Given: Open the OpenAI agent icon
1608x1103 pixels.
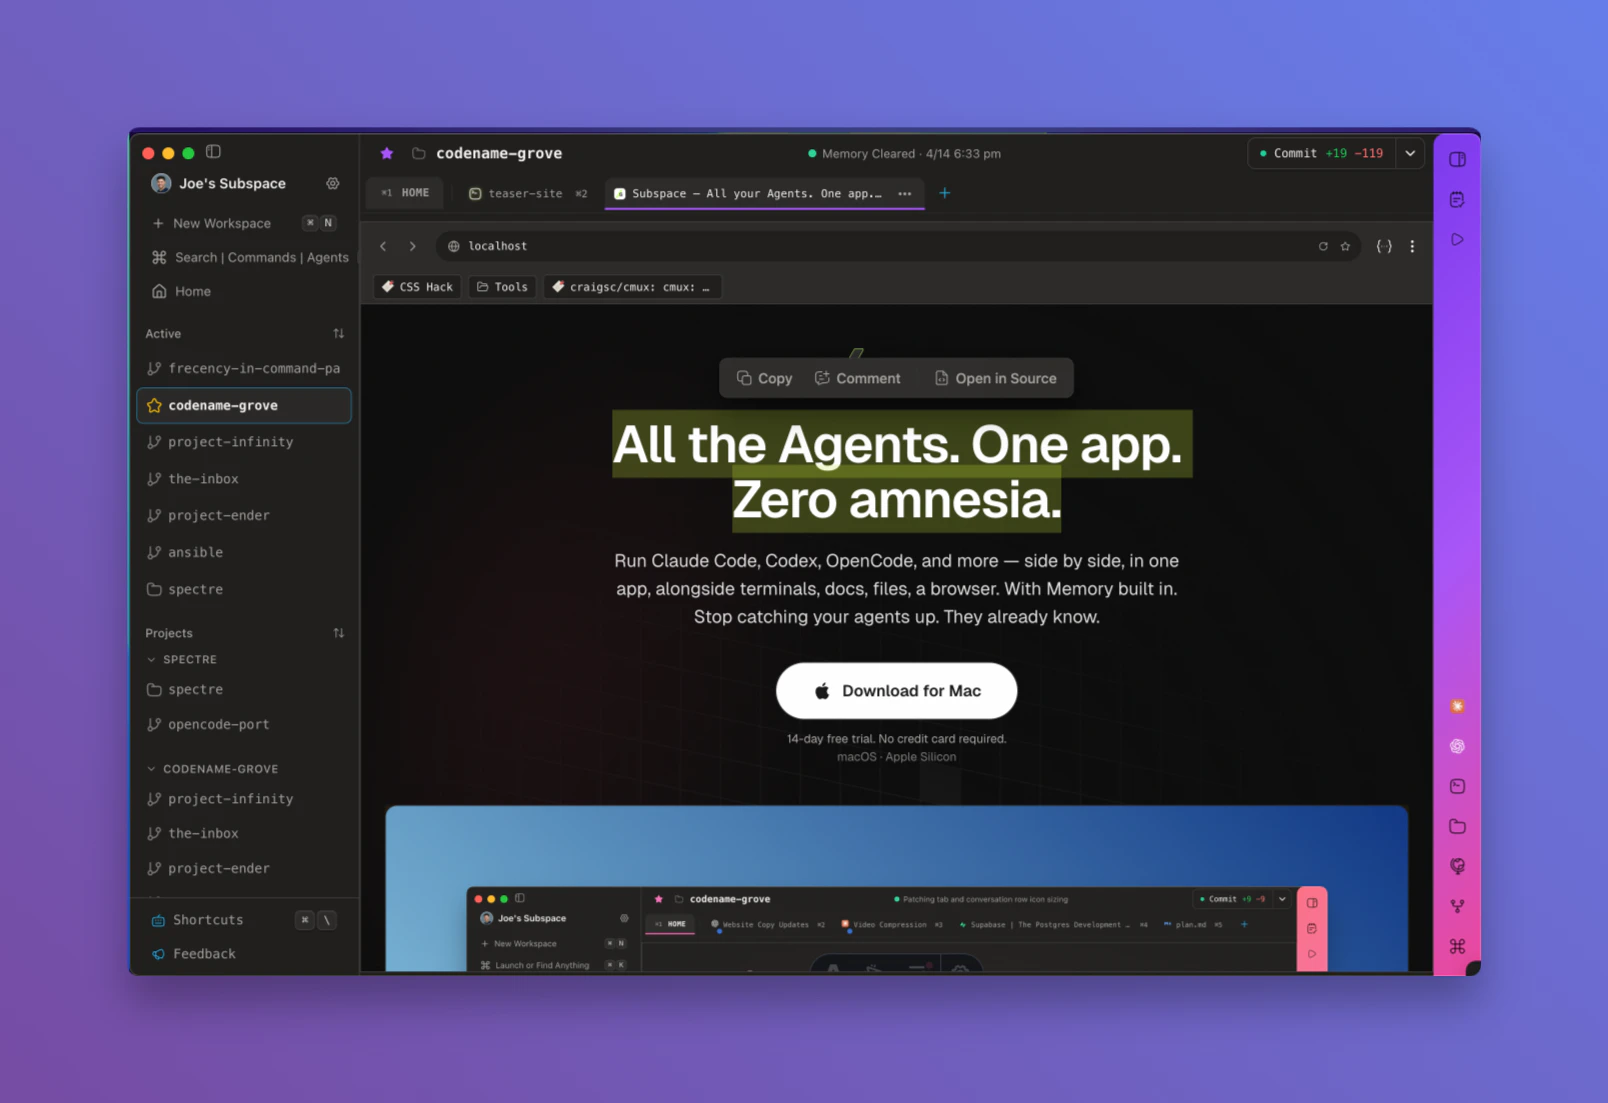Looking at the screenshot, I should 1457,746.
